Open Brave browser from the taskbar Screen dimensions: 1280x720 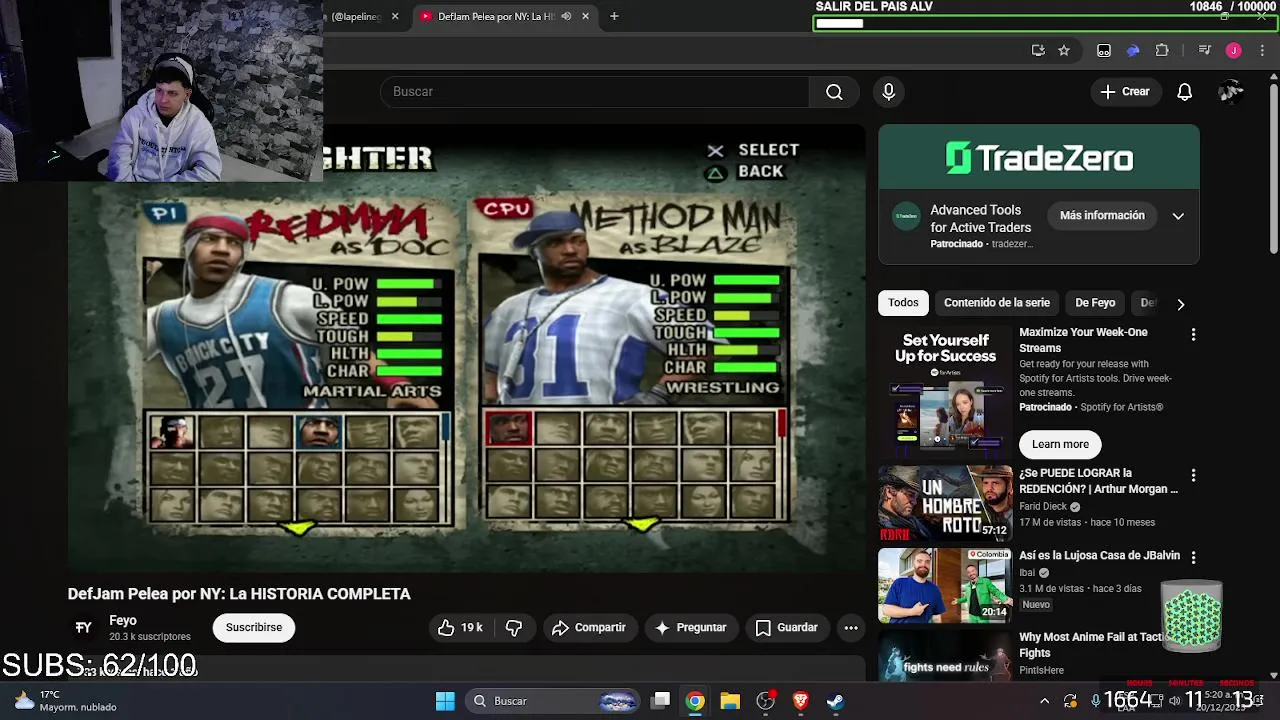800,701
